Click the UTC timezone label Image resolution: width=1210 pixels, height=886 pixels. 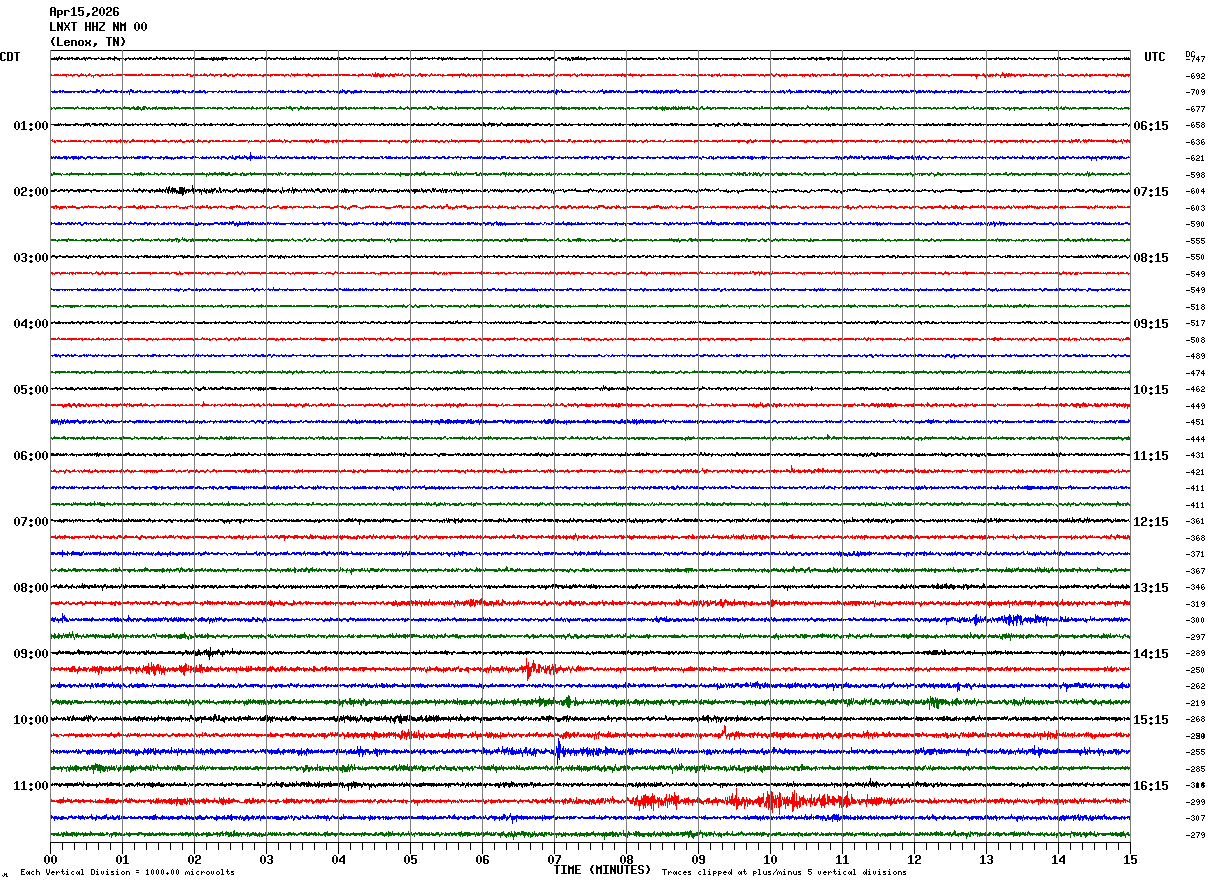click(x=1155, y=57)
